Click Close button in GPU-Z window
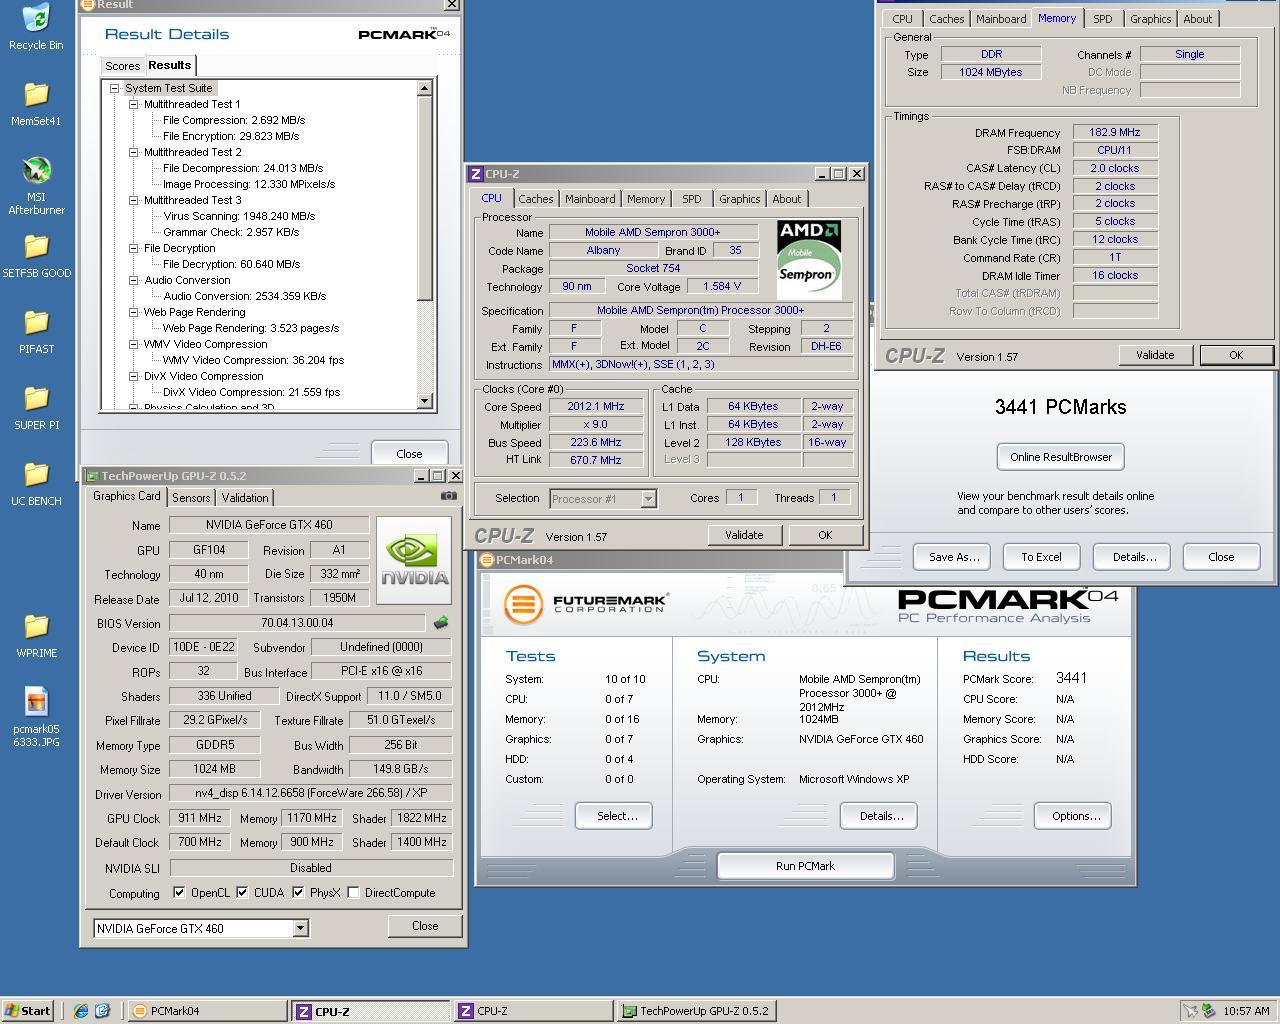 pyautogui.click(x=425, y=926)
